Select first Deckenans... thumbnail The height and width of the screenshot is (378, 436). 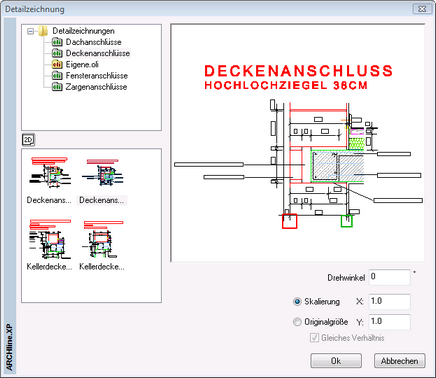[x=49, y=180]
